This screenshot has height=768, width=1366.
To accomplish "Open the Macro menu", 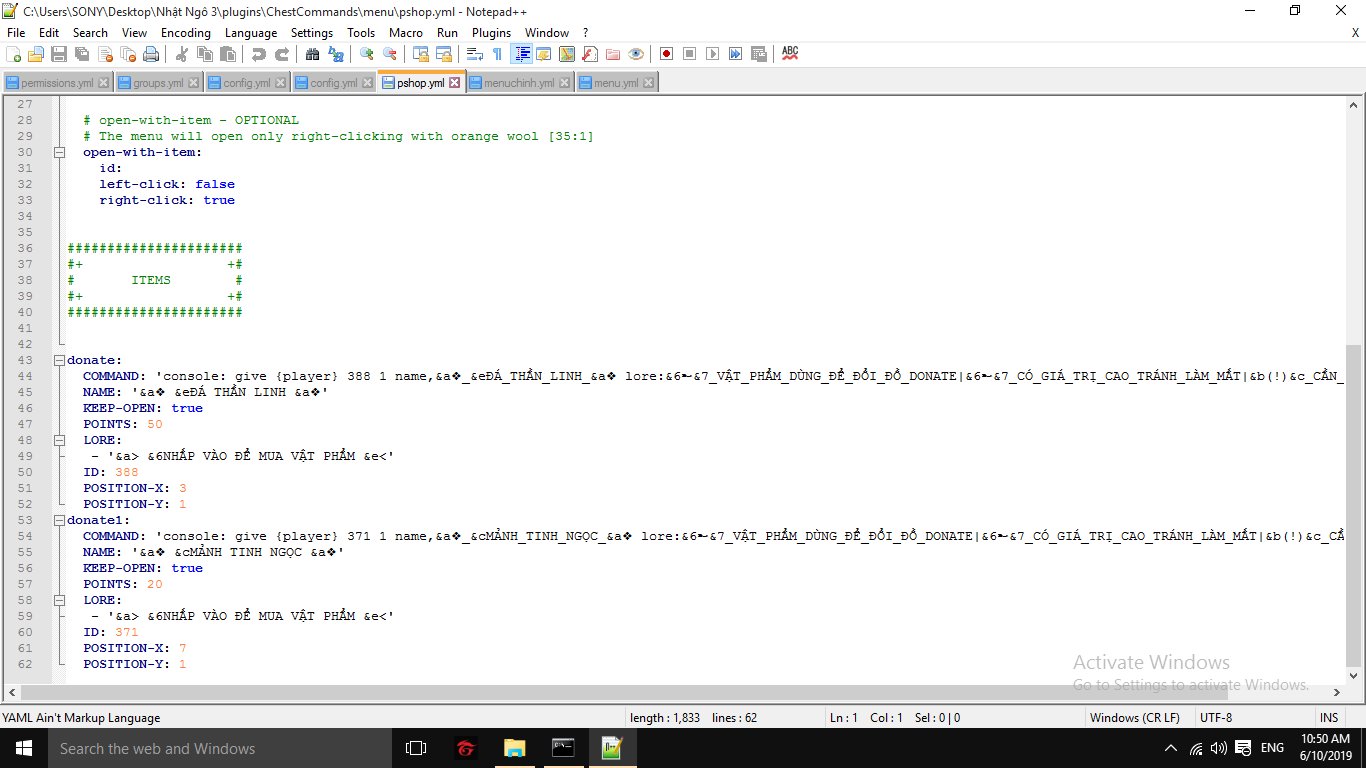I will click(x=406, y=33).
